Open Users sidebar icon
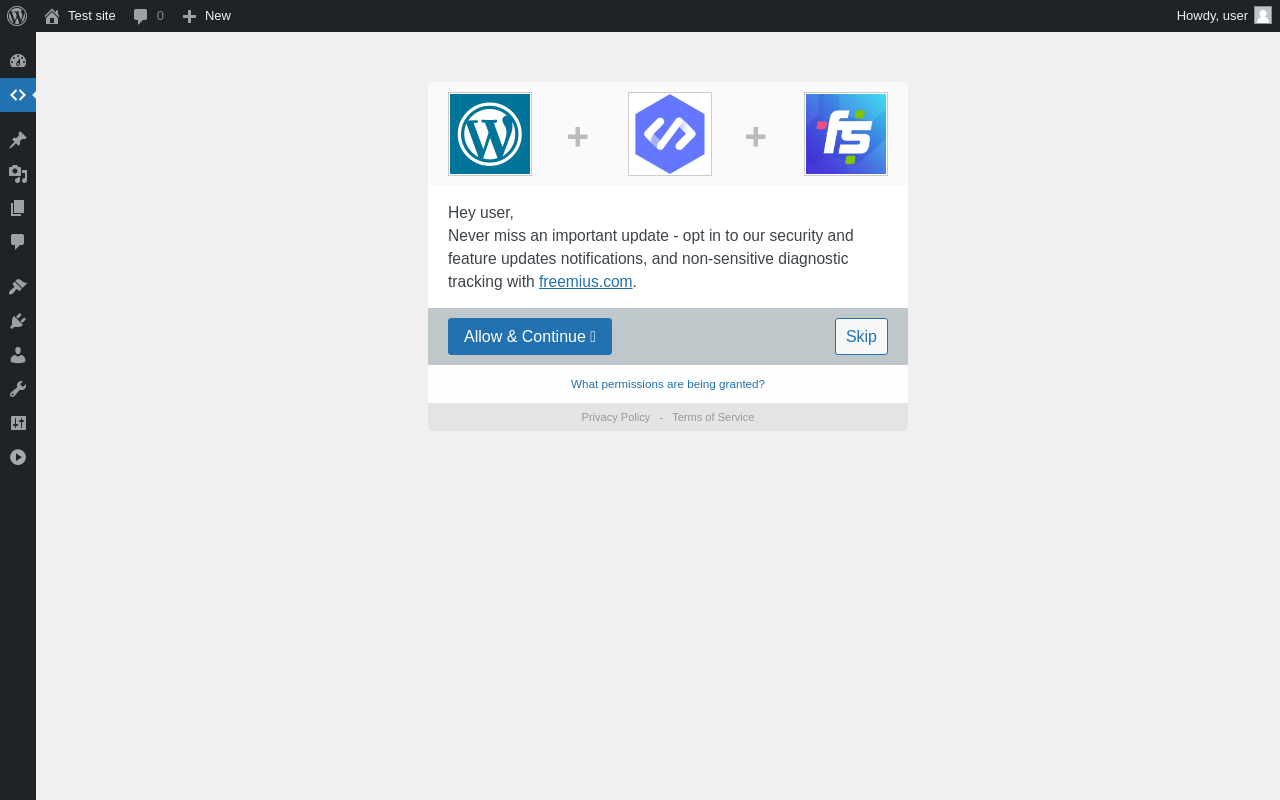 click(18, 355)
